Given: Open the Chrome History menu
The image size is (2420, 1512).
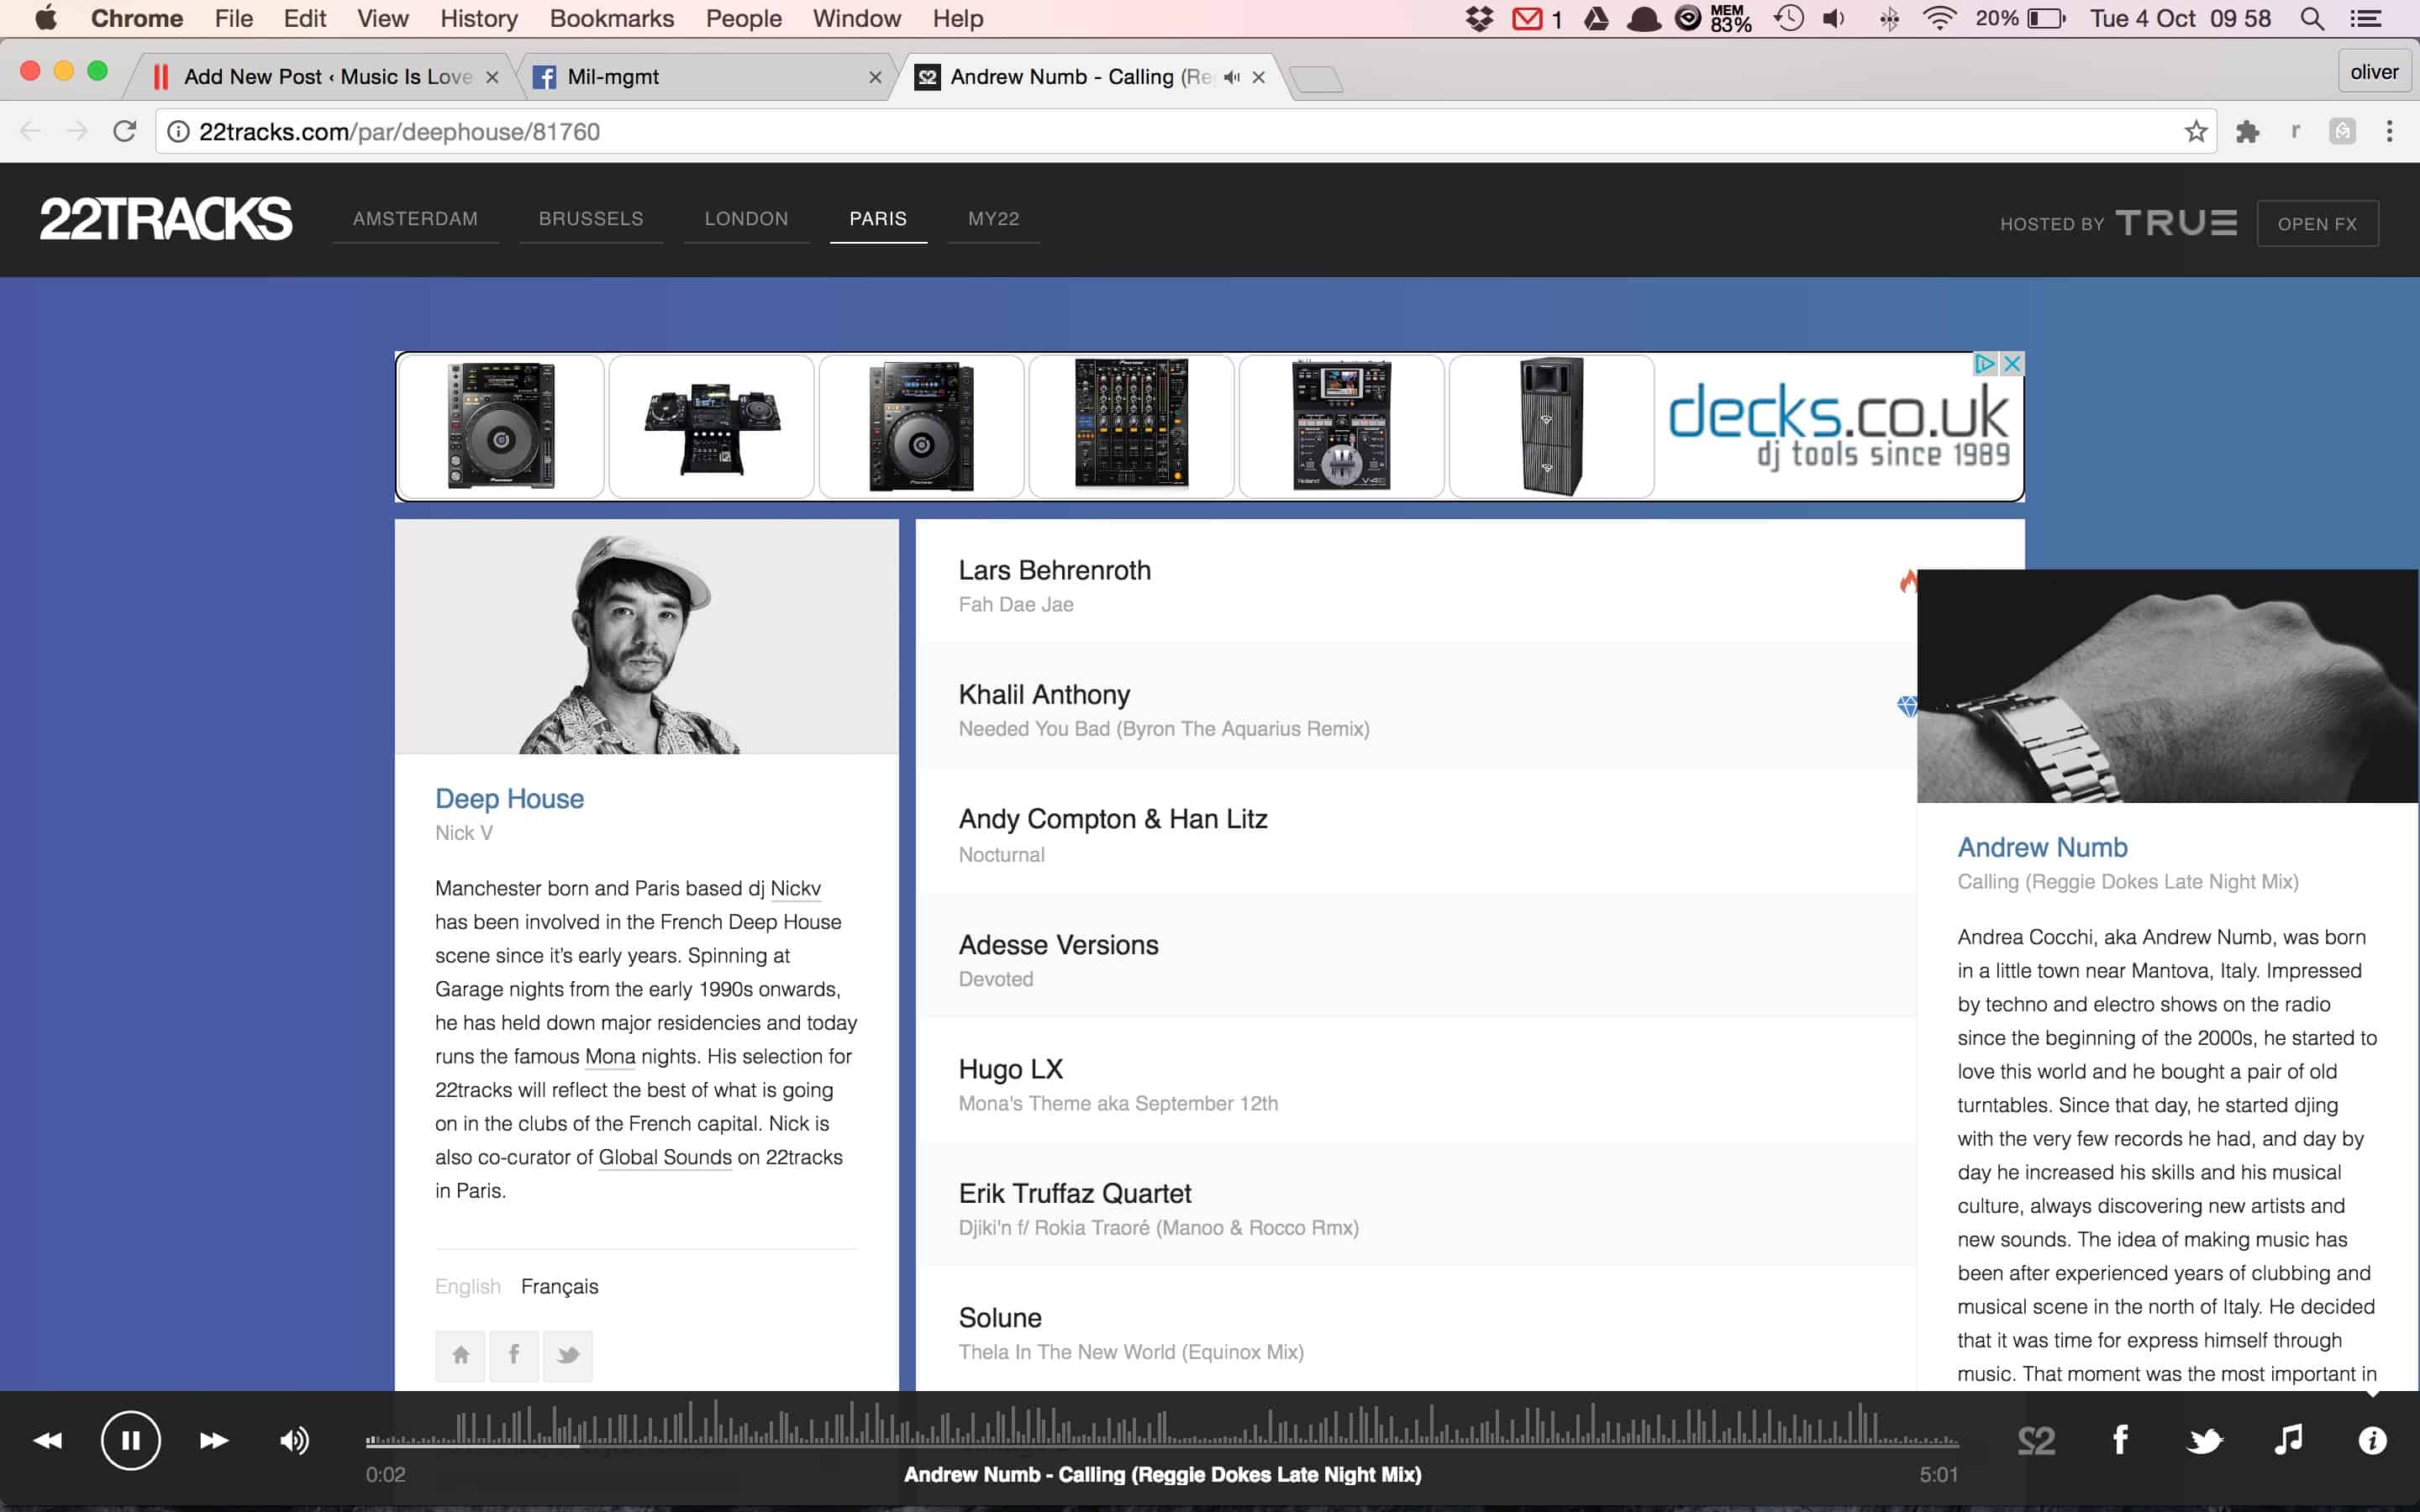Looking at the screenshot, I should 479,18.
